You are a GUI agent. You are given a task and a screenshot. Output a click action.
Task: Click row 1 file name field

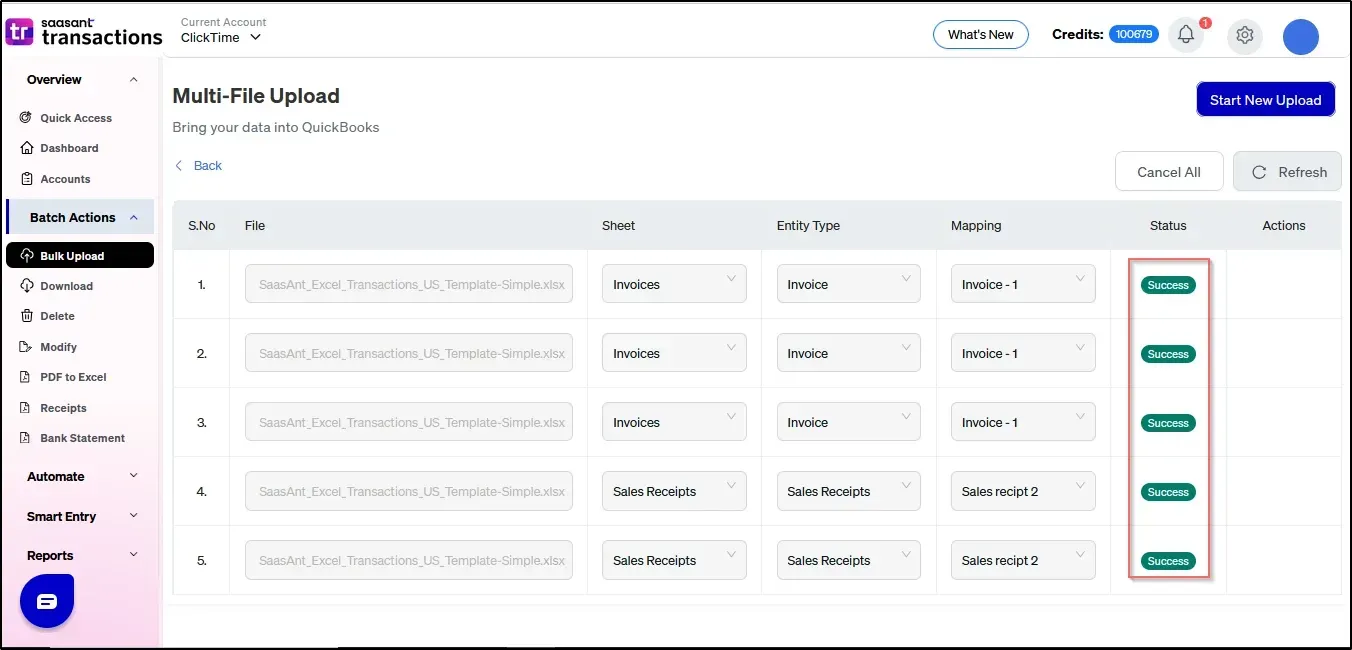point(409,284)
